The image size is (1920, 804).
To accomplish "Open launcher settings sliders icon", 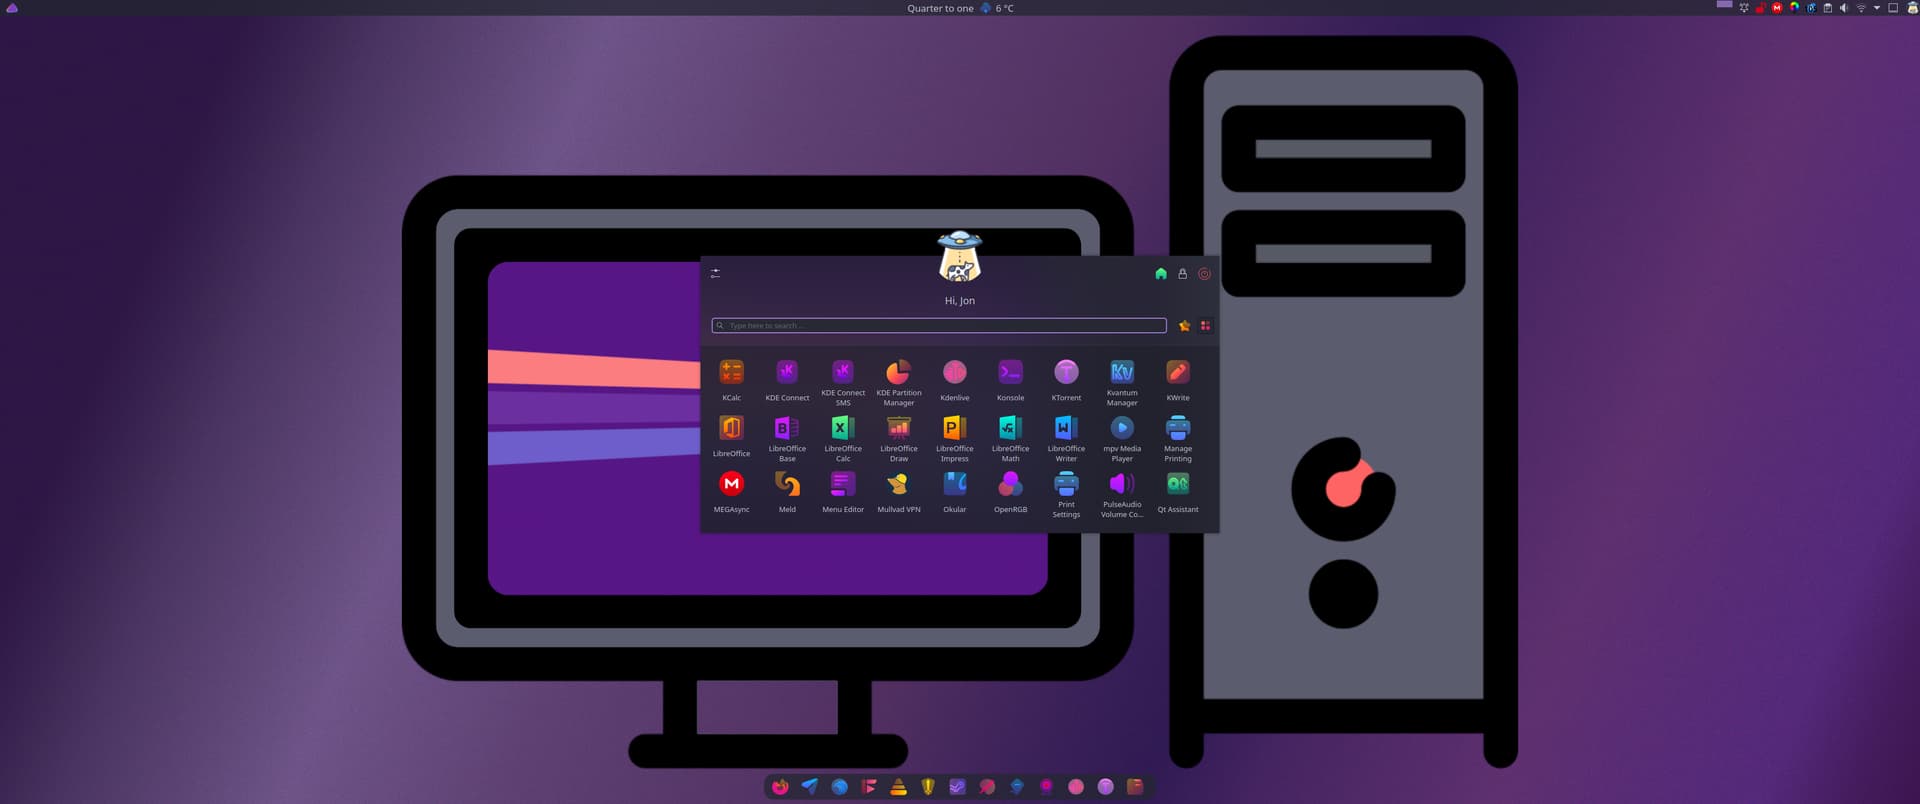I will point(715,273).
